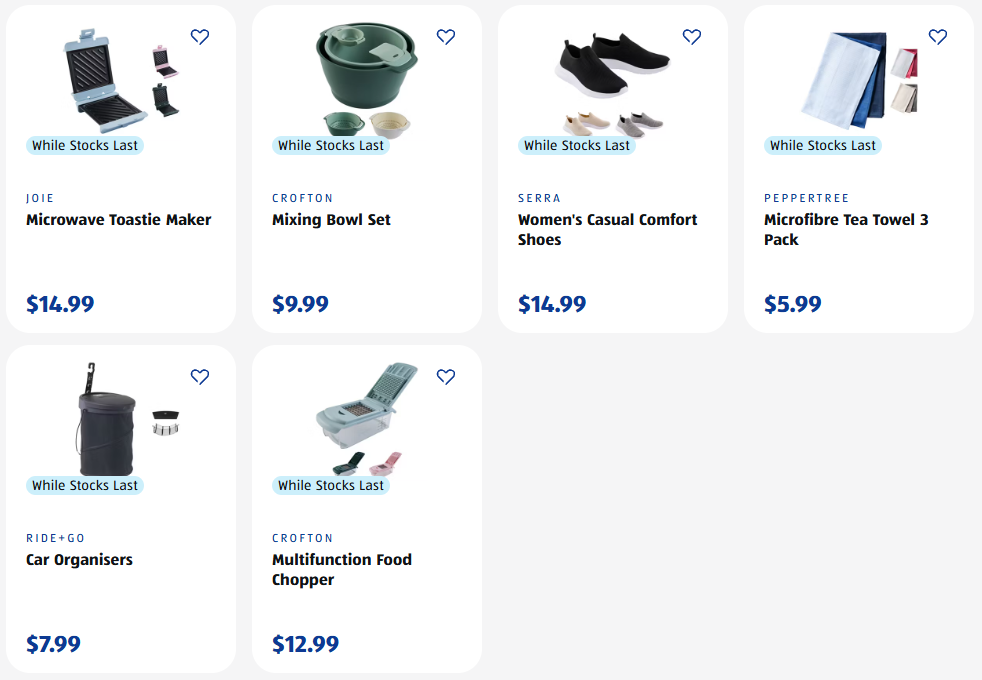Click While Stocks Last badge on Car Organisers

85,486
